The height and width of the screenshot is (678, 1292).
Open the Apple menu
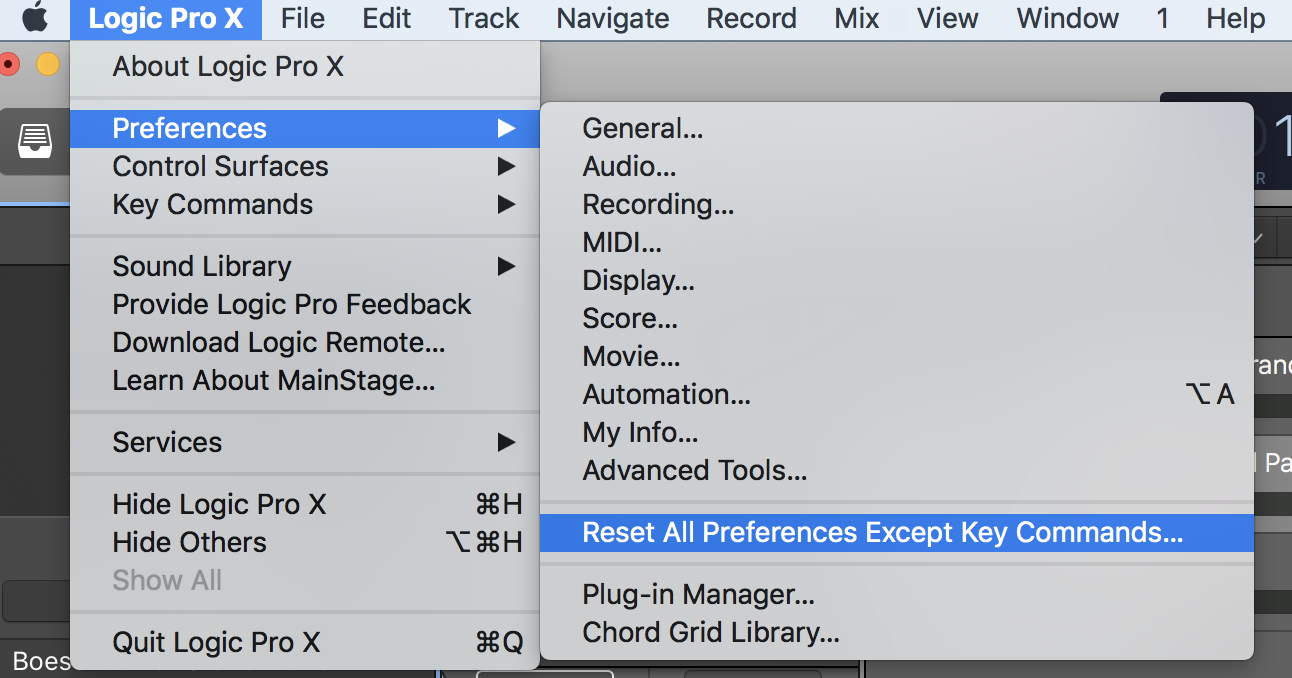coord(35,17)
